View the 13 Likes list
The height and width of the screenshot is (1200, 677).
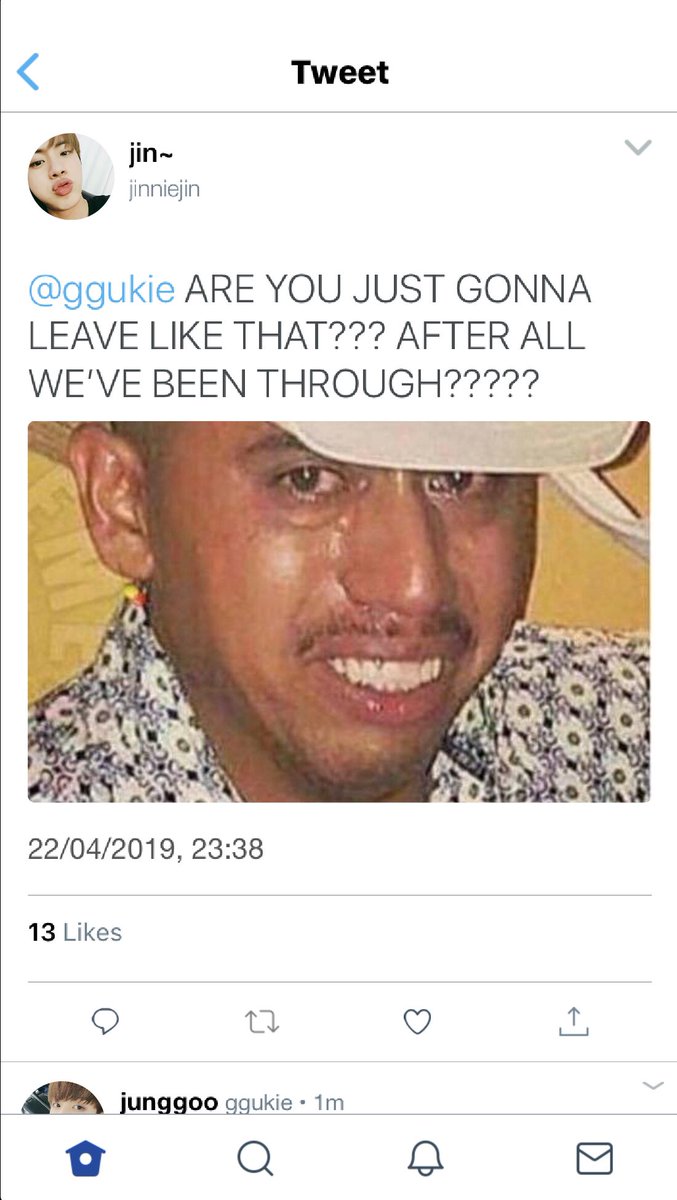point(75,932)
